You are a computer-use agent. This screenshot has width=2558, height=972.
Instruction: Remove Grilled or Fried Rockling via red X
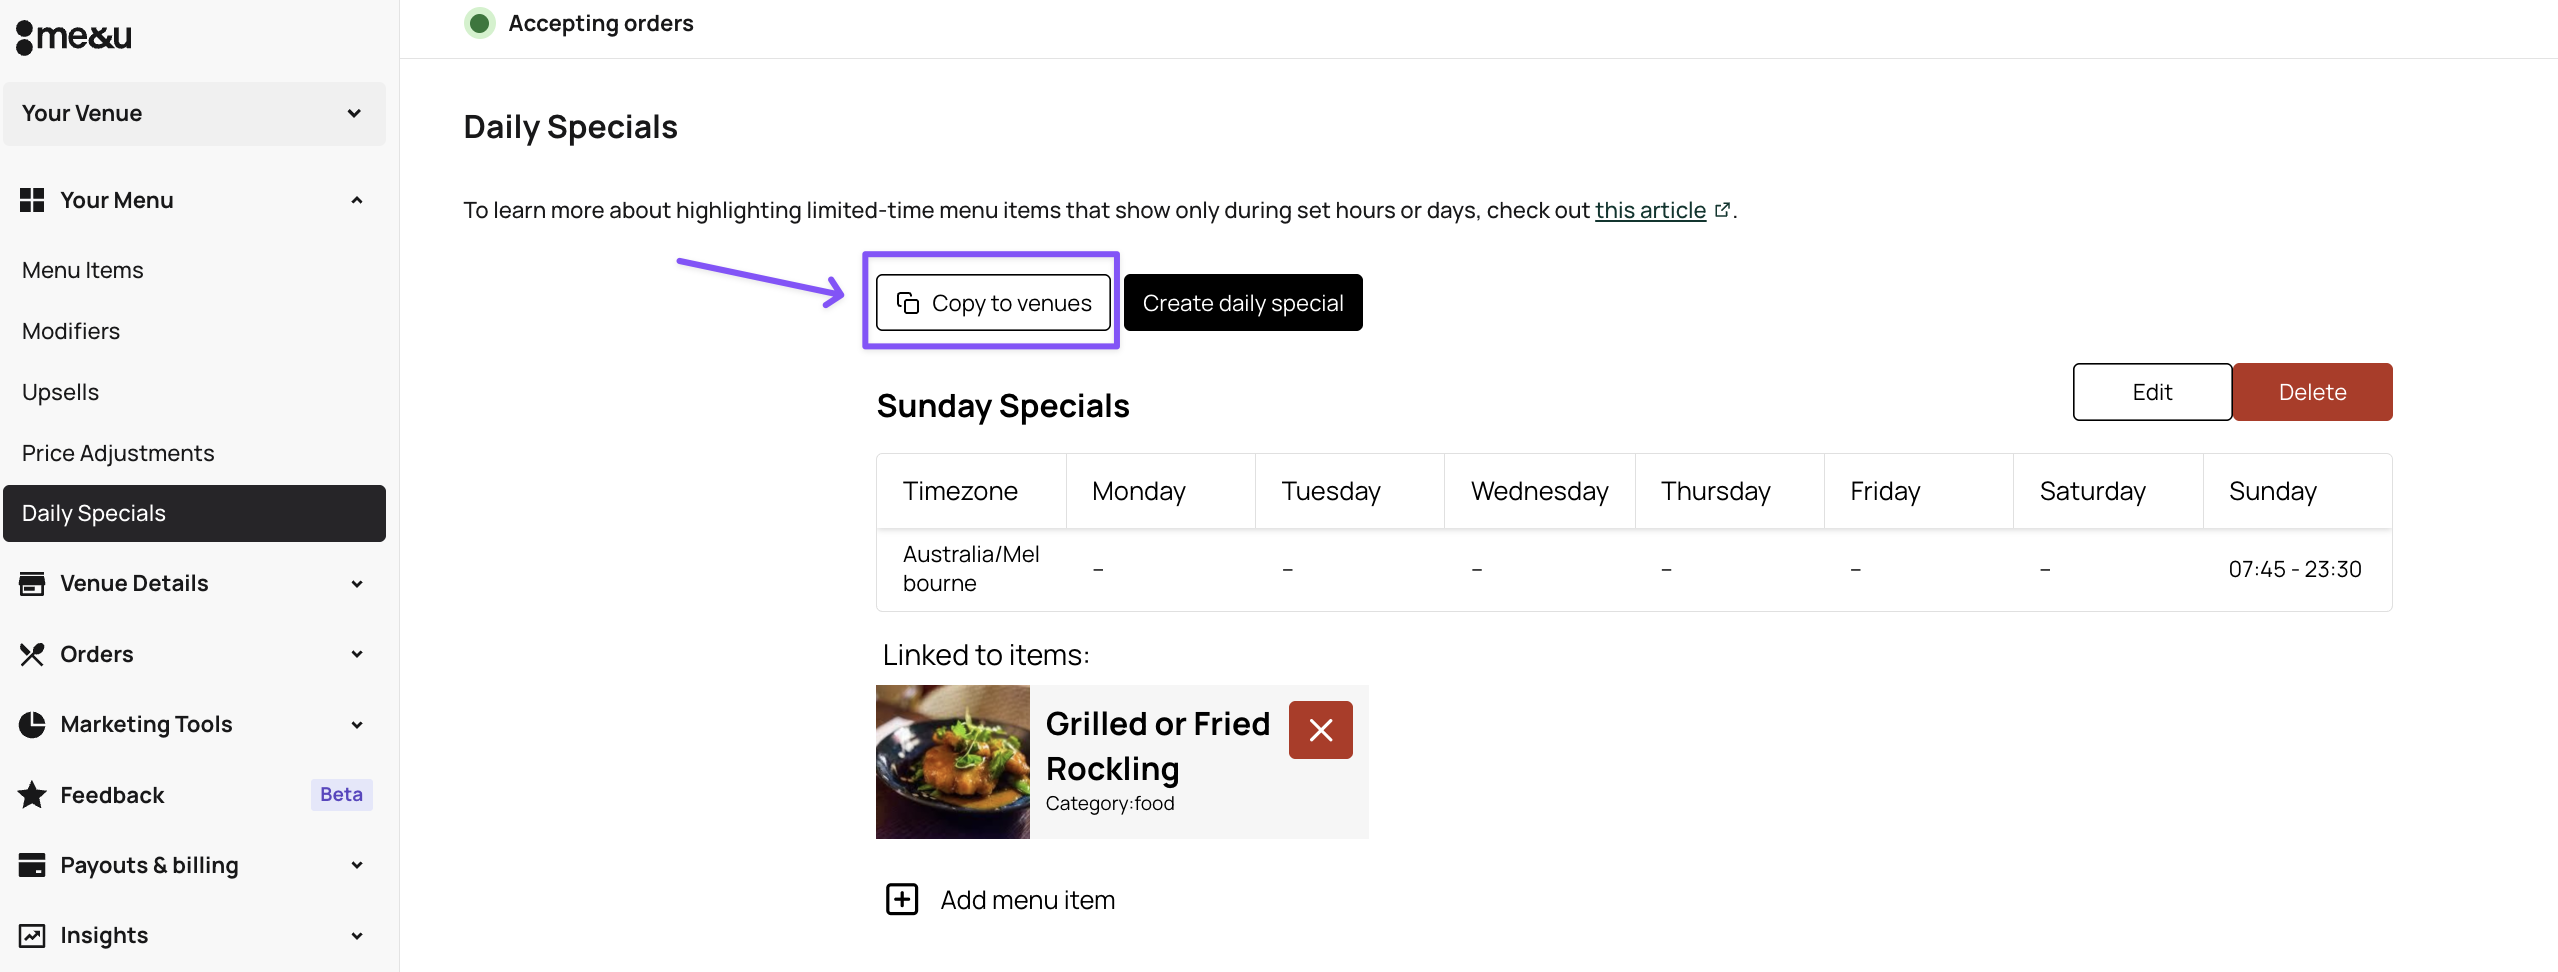click(1320, 730)
